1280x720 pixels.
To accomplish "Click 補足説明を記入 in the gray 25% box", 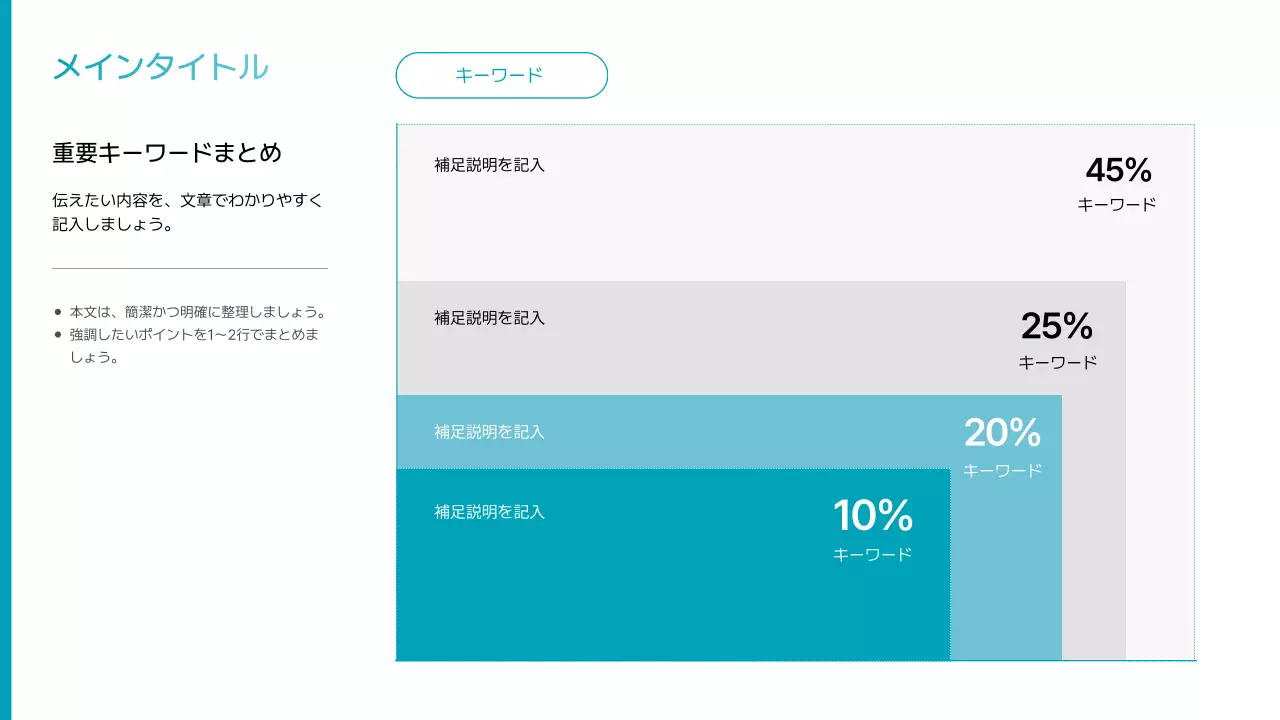I will [489, 318].
